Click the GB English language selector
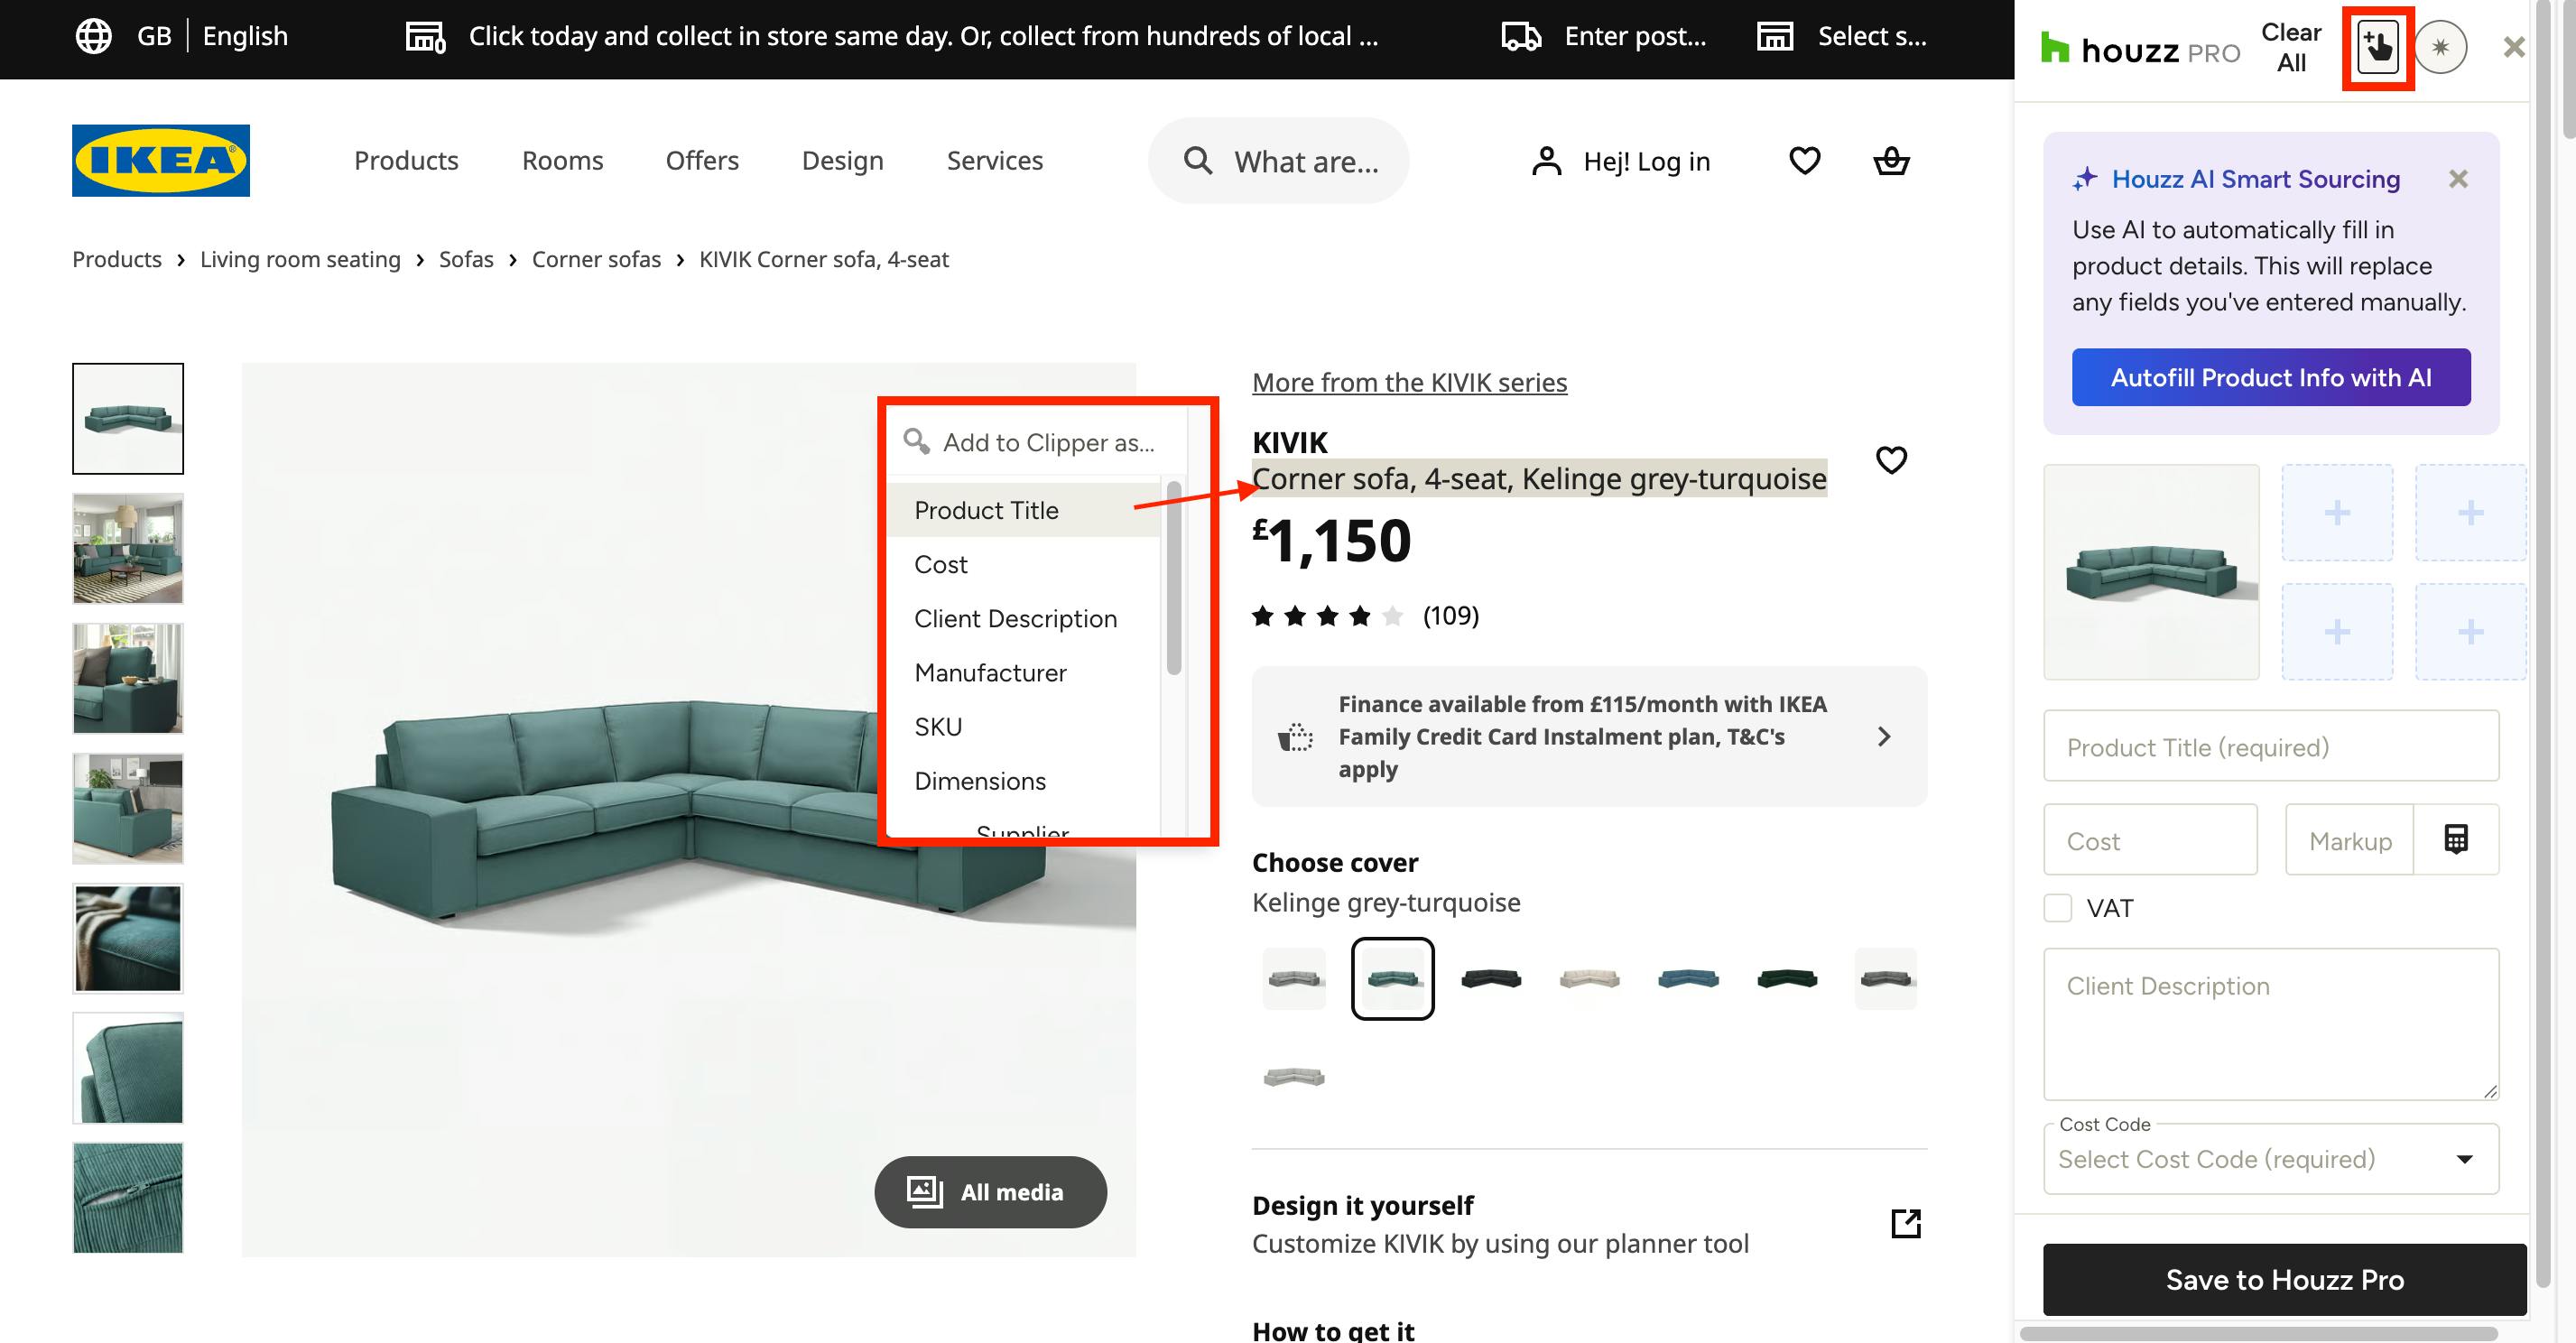This screenshot has width=2576, height=1343. tap(182, 36)
